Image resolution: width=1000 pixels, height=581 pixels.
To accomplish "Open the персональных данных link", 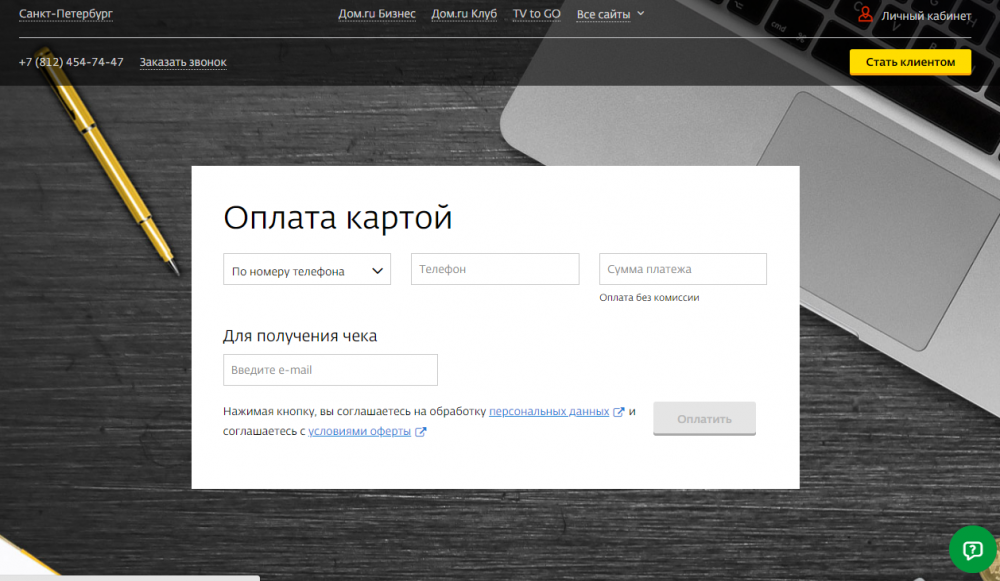I will coord(548,411).
